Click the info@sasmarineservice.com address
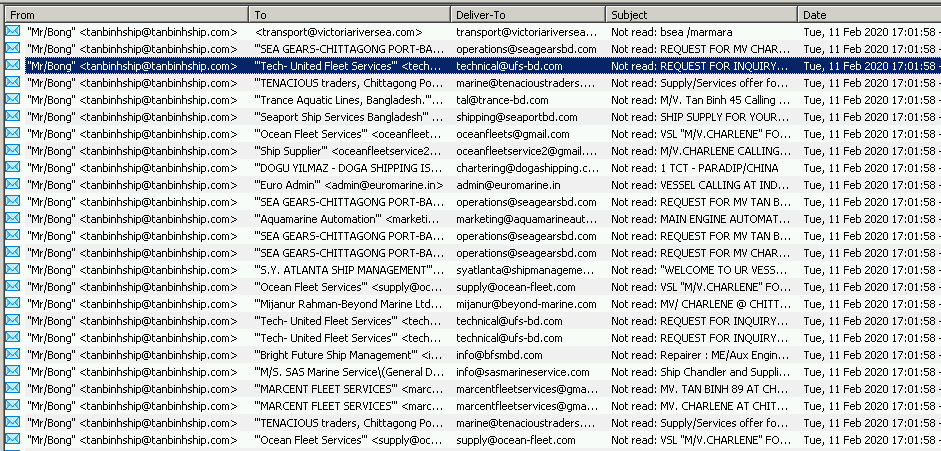The height and width of the screenshot is (451, 941). pos(522,372)
